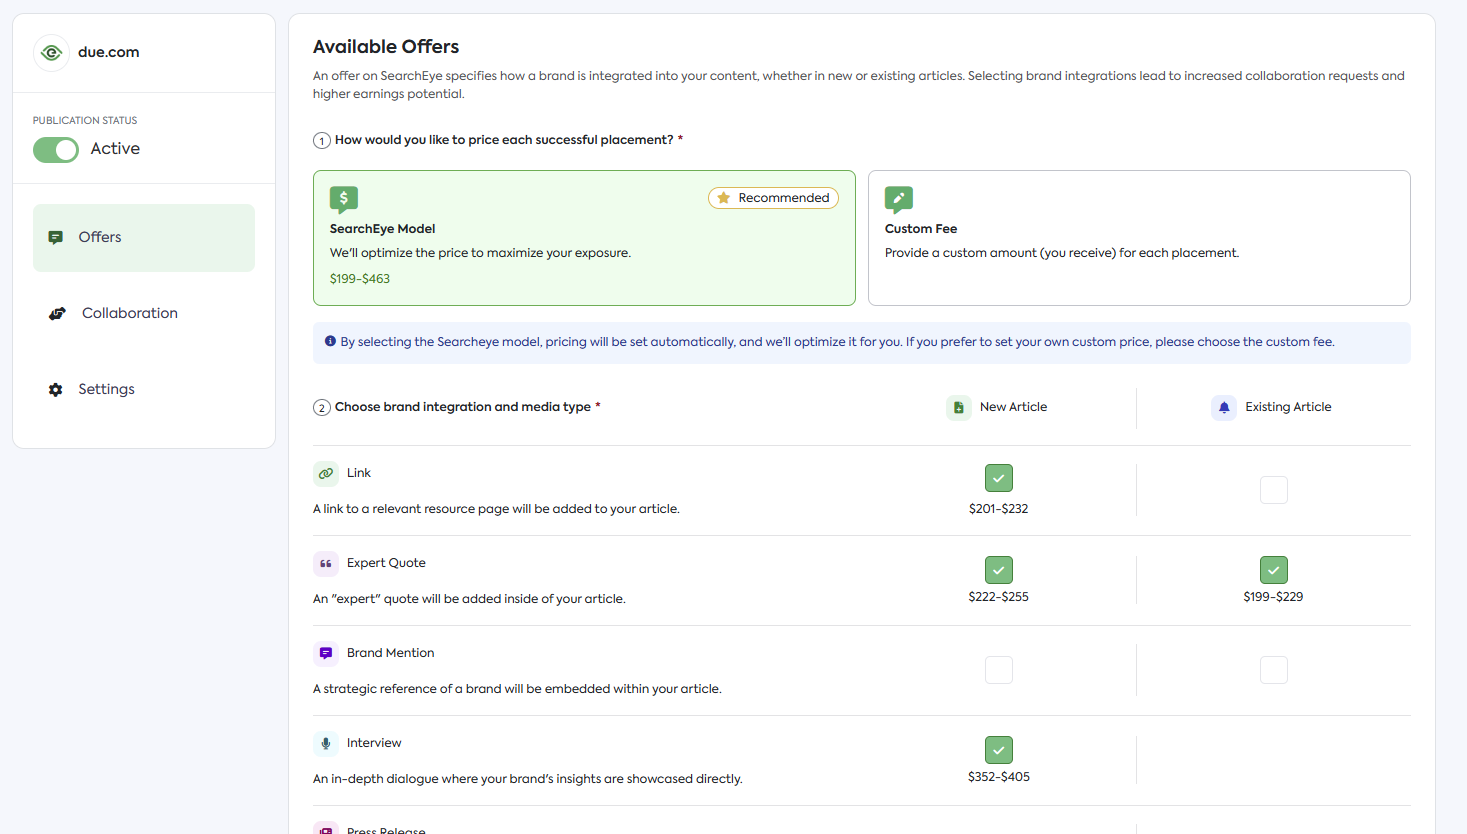The image size is (1467, 834).
Task: Click the $201-$232 Link price
Action: click(x=998, y=509)
